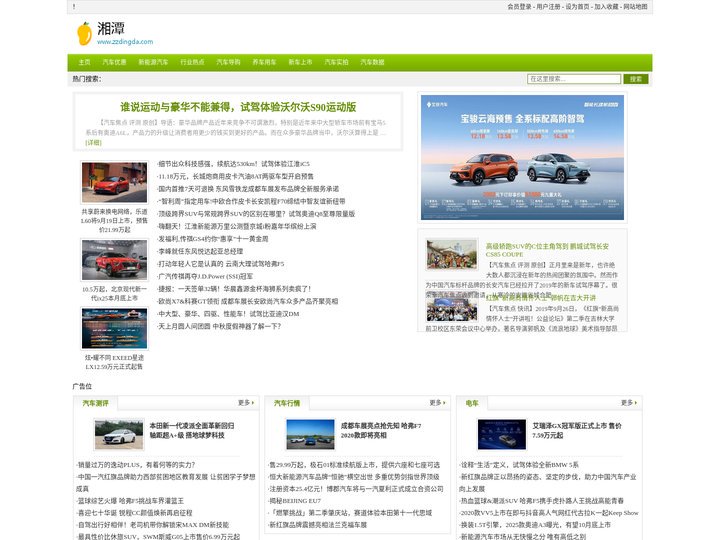Open article 本田新一代凌派全面革新回归
The image size is (720, 540).
coord(192,431)
